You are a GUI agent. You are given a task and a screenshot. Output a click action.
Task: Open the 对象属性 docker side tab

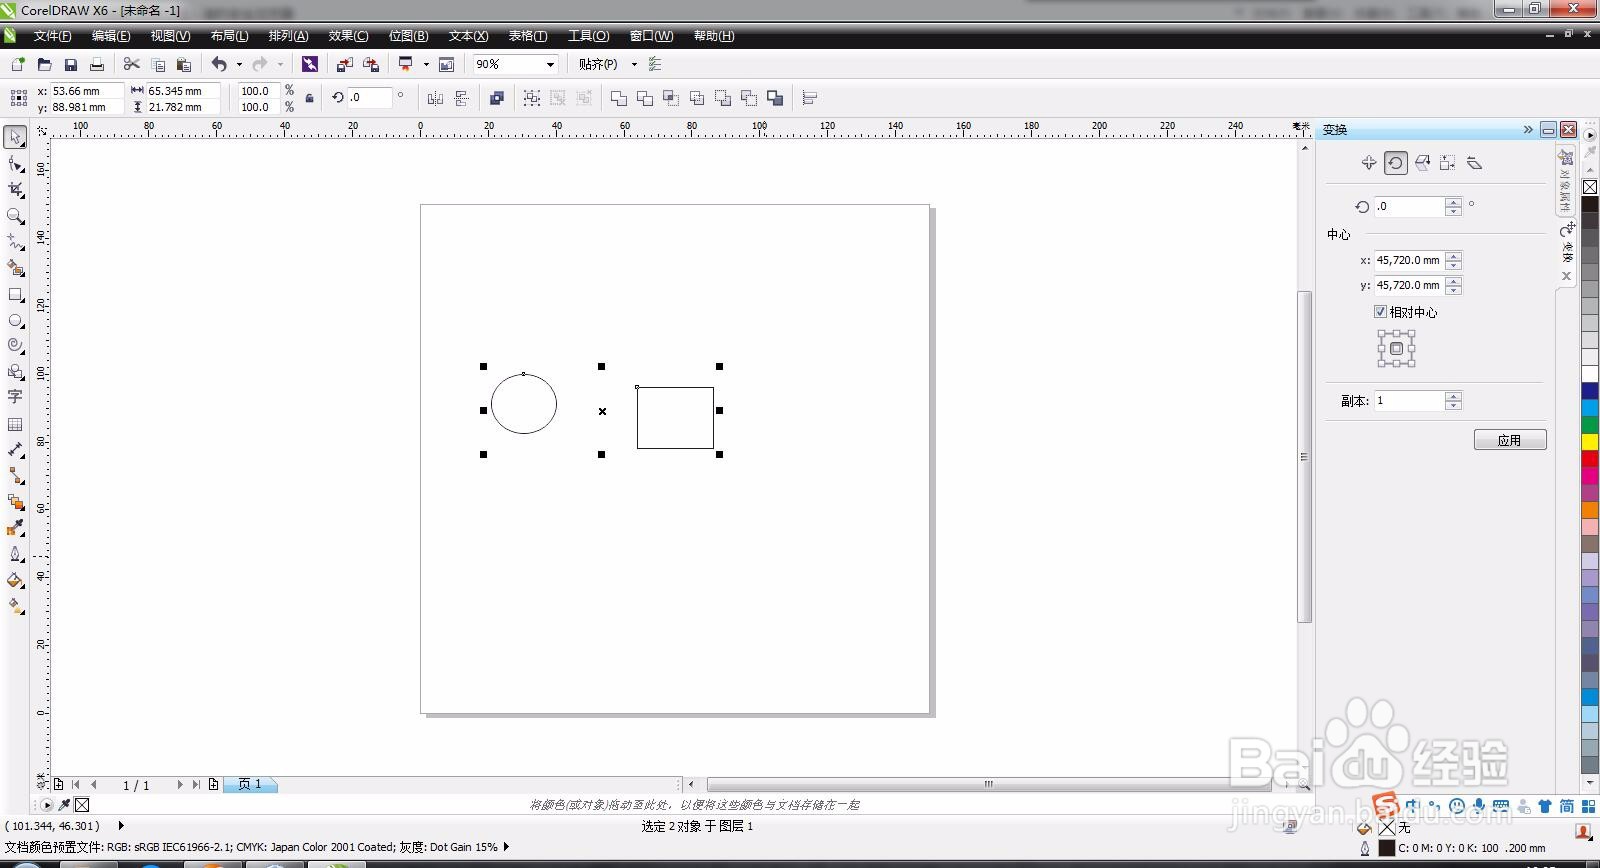(x=1566, y=181)
